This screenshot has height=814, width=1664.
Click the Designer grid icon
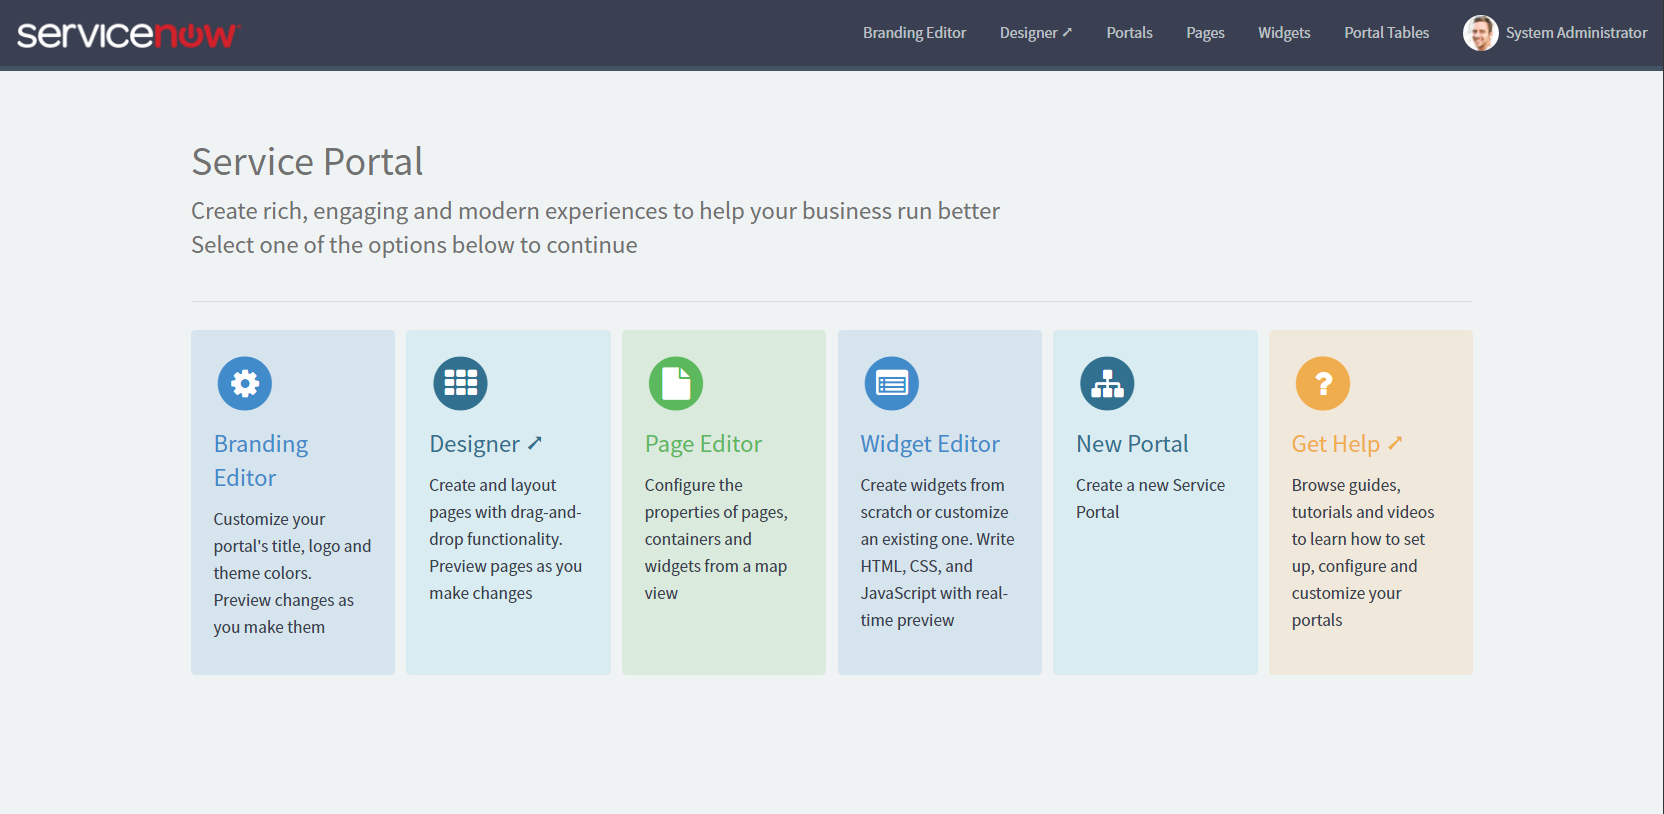pyautogui.click(x=460, y=383)
